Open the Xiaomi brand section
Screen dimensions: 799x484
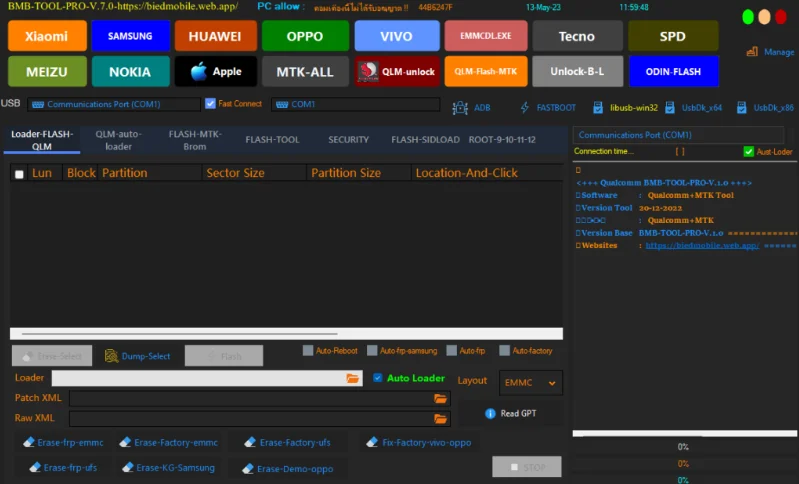coord(47,36)
